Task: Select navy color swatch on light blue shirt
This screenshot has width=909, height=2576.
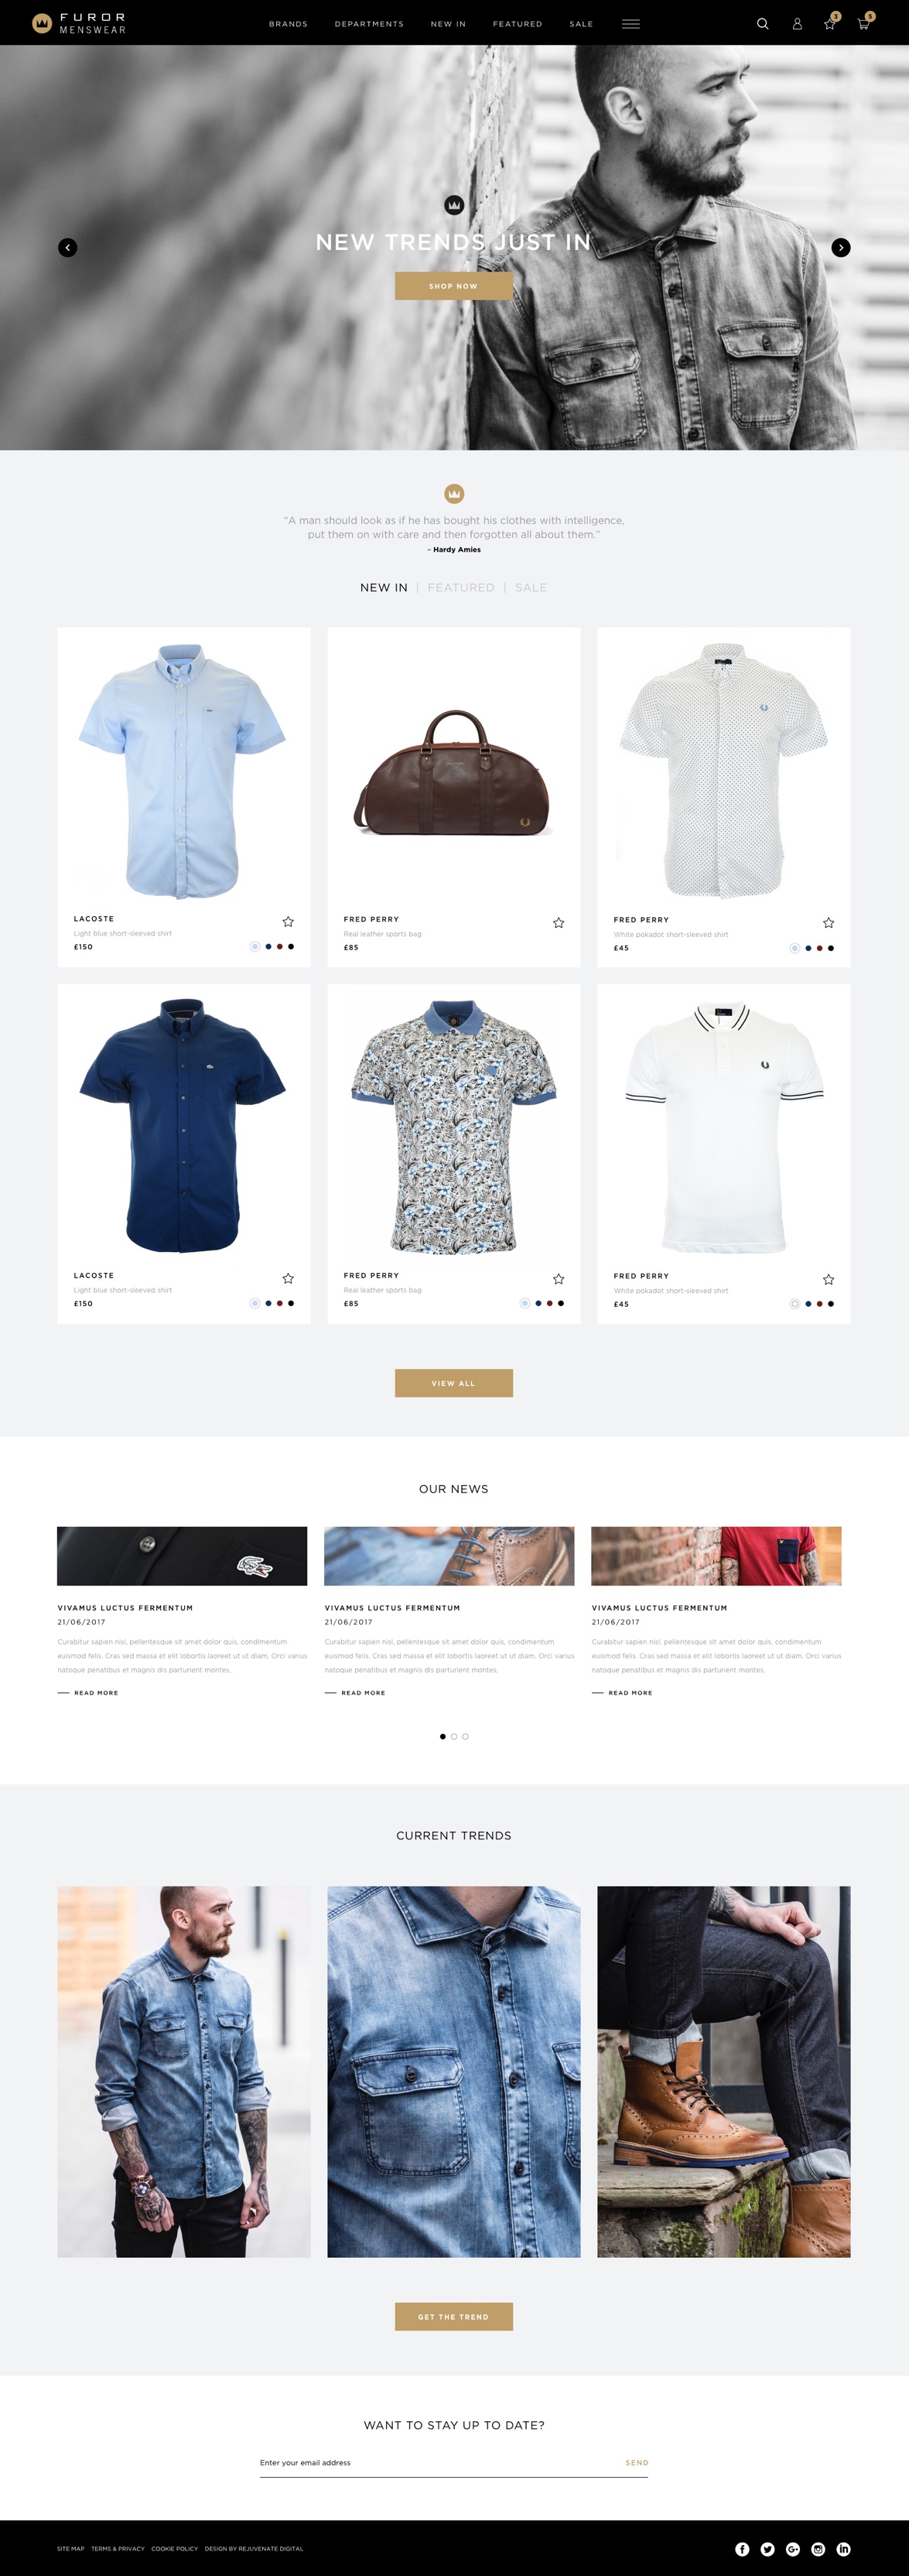Action: 268,946
